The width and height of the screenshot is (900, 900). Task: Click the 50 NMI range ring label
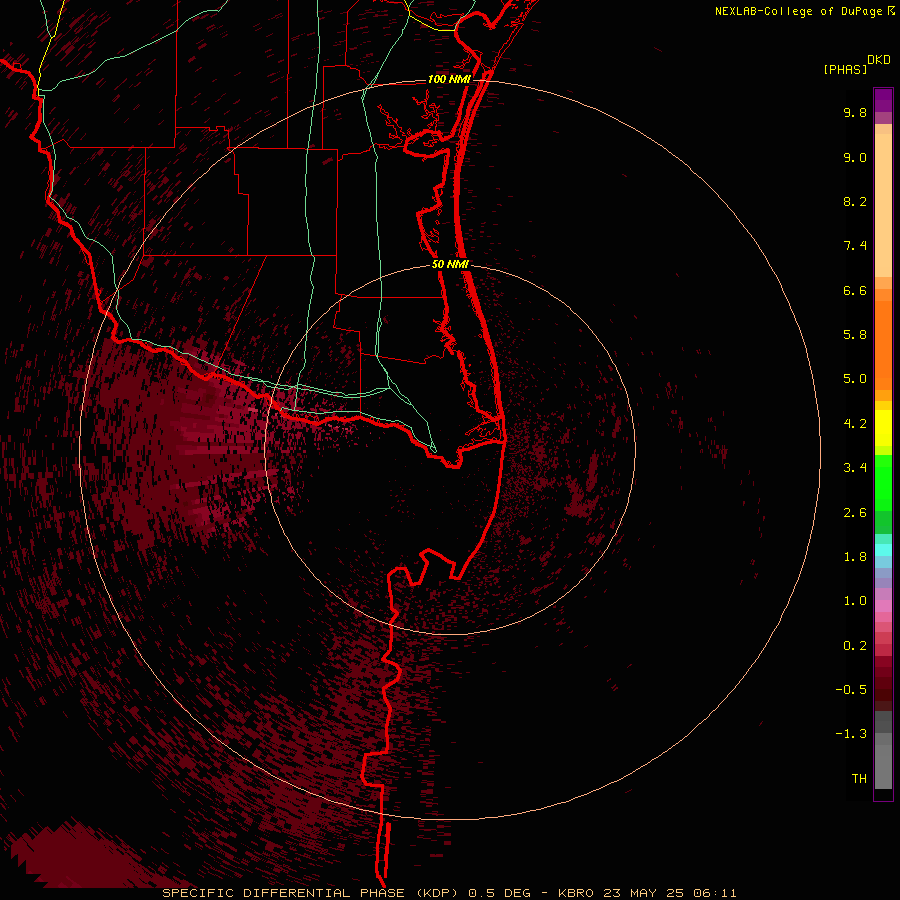click(x=450, y=265)
